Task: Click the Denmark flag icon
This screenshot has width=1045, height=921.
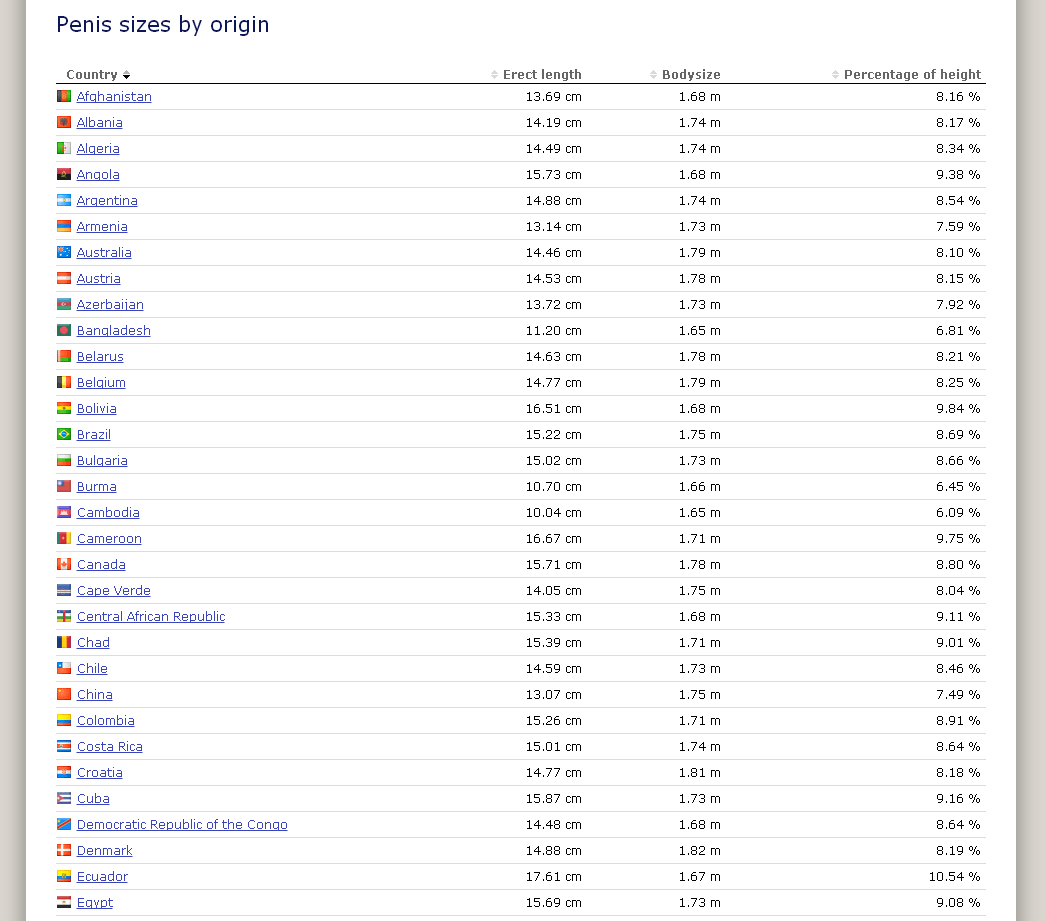Action: click(x=64, y=851)
